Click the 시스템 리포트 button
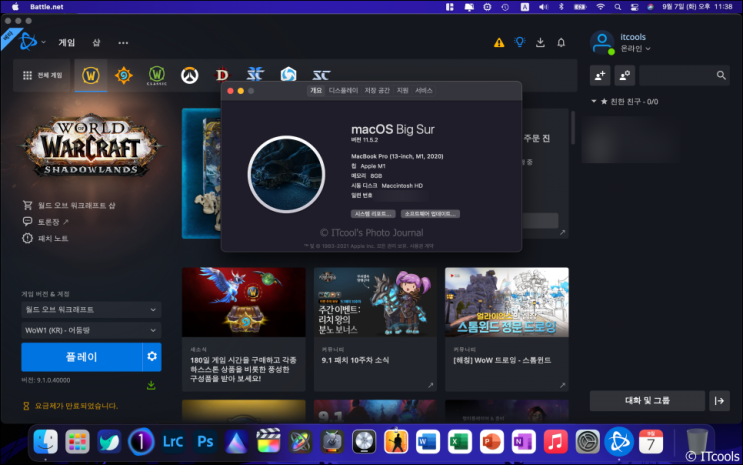Image resolution: width=743 pixels, height=465 pixels. 373,214
